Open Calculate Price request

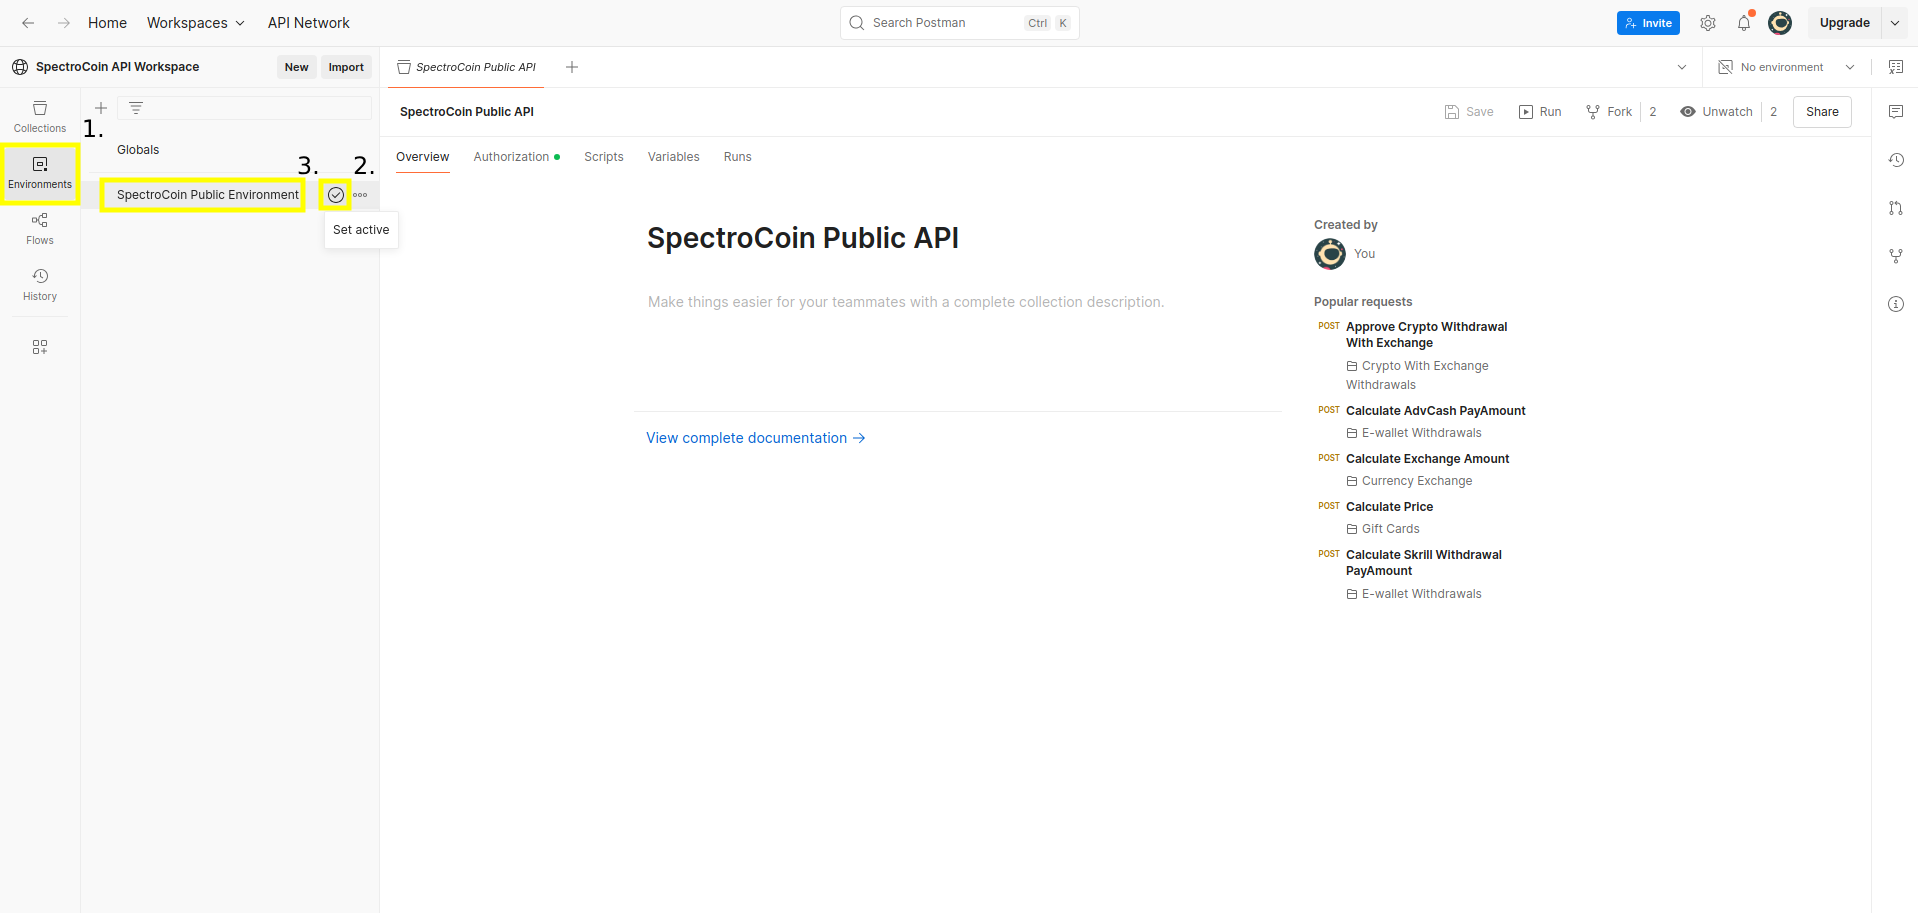pos(1390,507)
